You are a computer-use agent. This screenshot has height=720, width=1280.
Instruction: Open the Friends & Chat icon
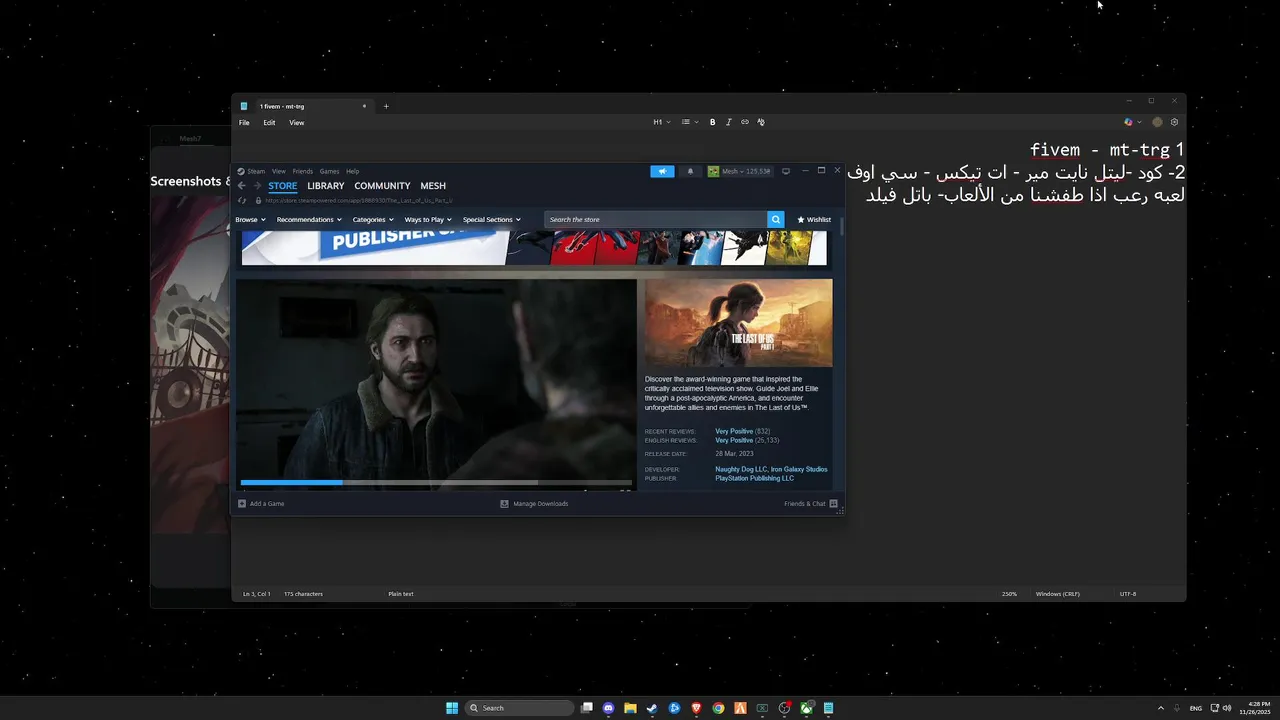tap(833, 503)
